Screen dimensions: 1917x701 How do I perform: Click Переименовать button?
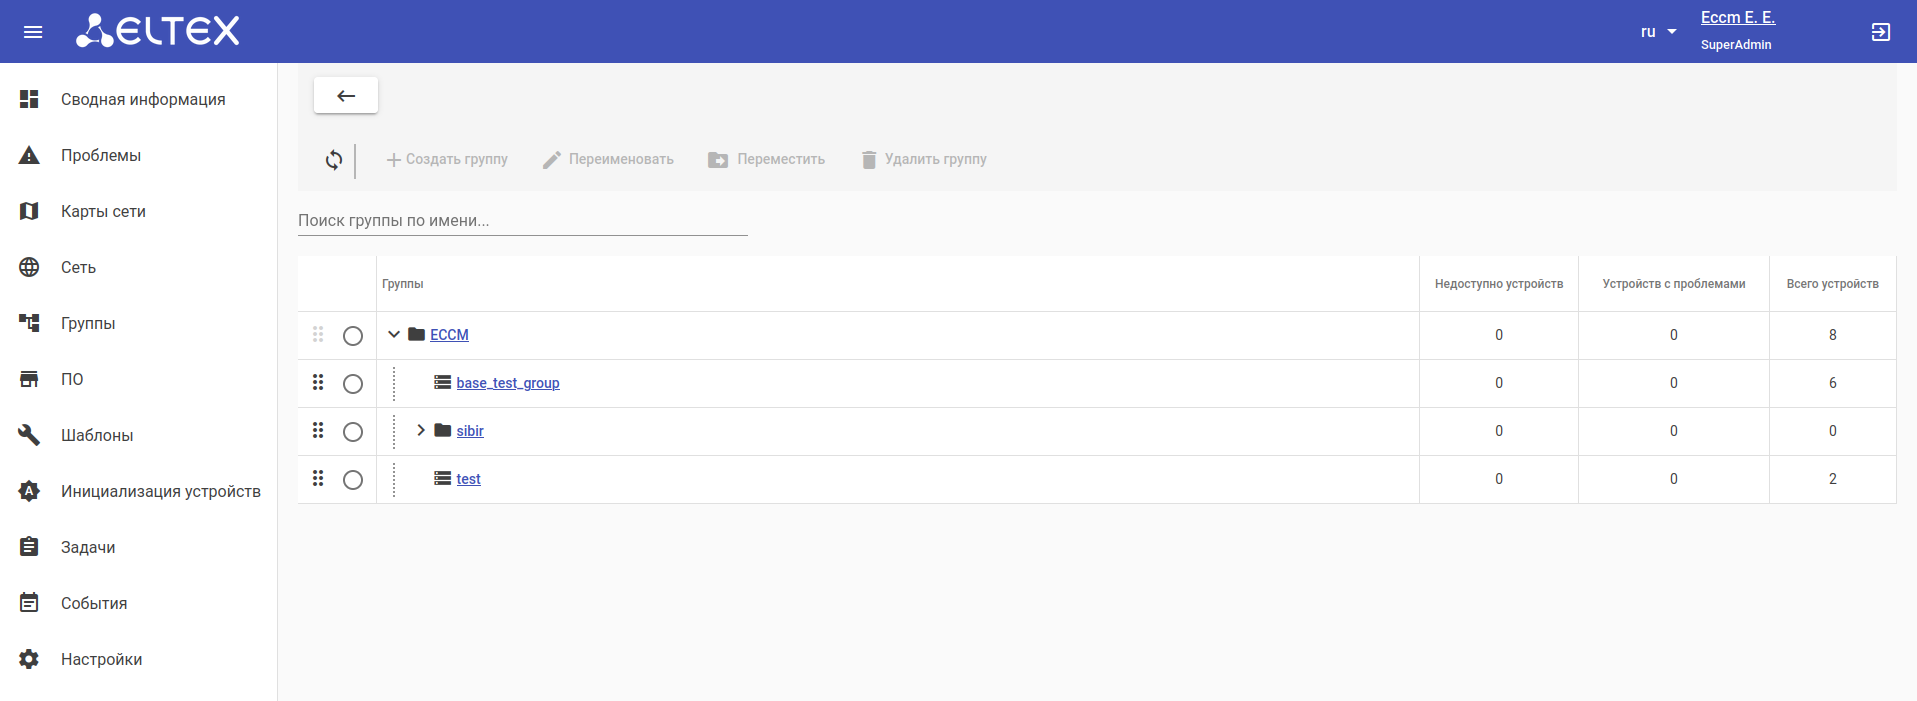[x=608, y=159]
